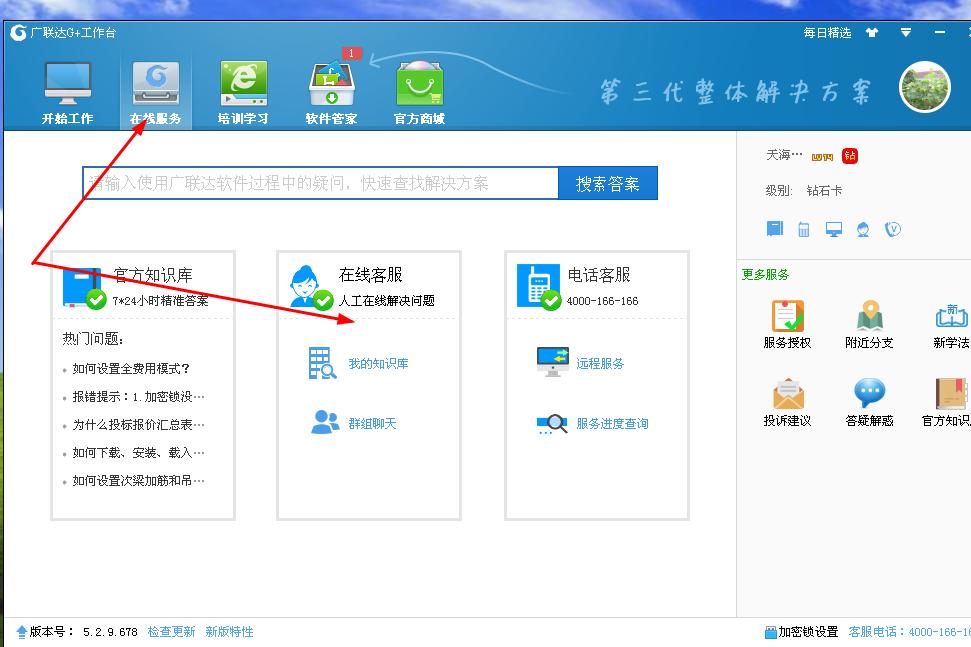The image size is (971, 647).
Task: Open hot question 为什么投标报价汇总表…
Action: 138,425
